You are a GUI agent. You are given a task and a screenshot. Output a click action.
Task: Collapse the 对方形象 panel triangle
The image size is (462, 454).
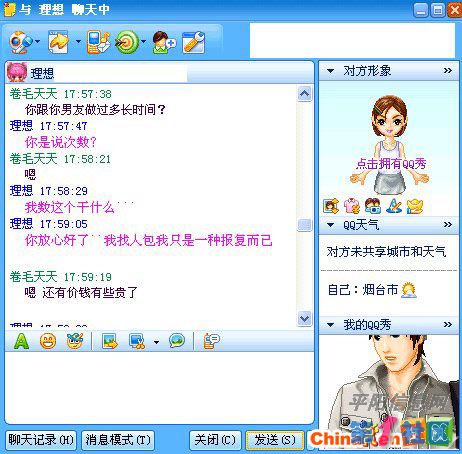pos(331,71)
